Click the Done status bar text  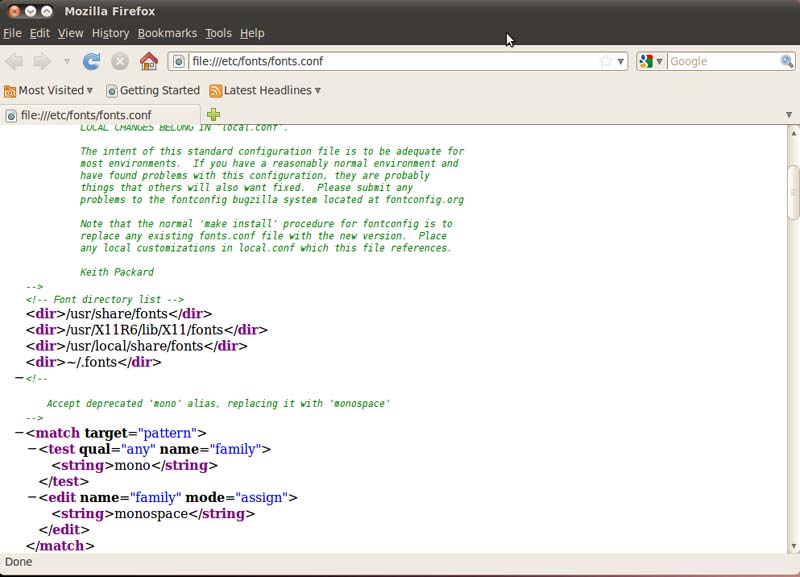[x=18, y=562]
